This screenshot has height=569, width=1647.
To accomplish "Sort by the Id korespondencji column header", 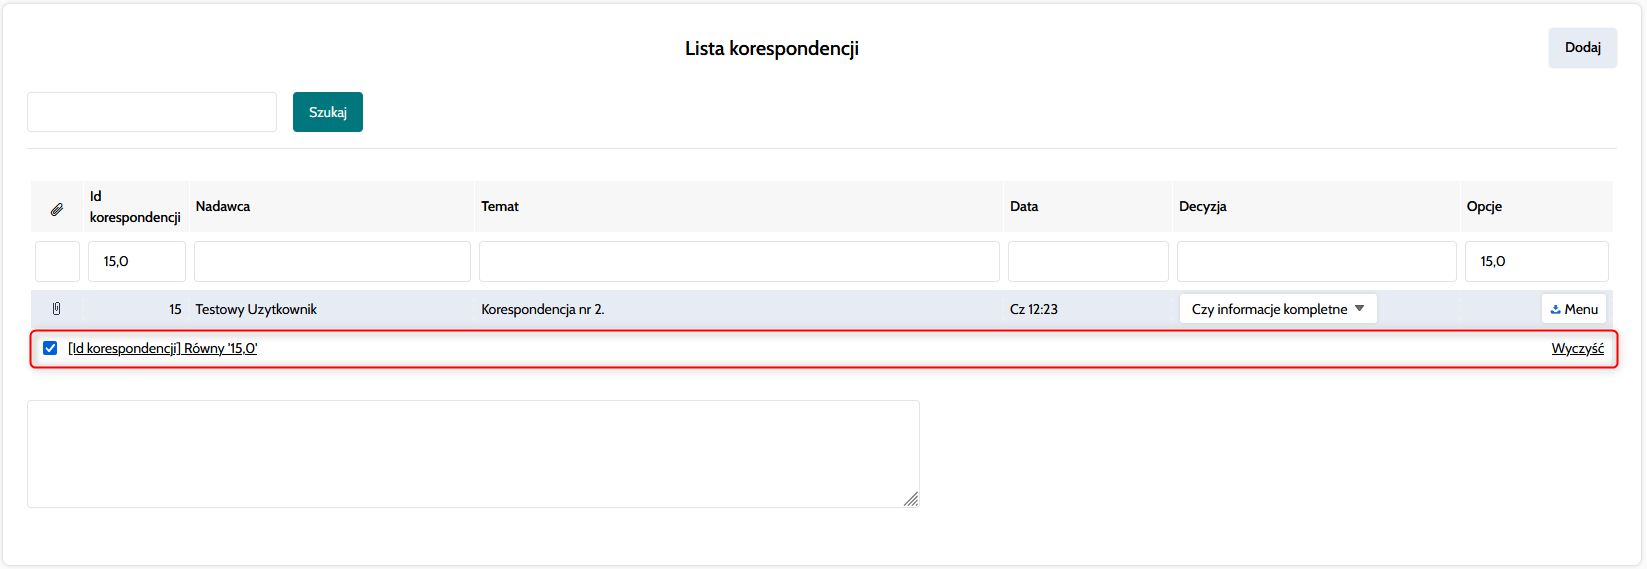I will (135, 207).
